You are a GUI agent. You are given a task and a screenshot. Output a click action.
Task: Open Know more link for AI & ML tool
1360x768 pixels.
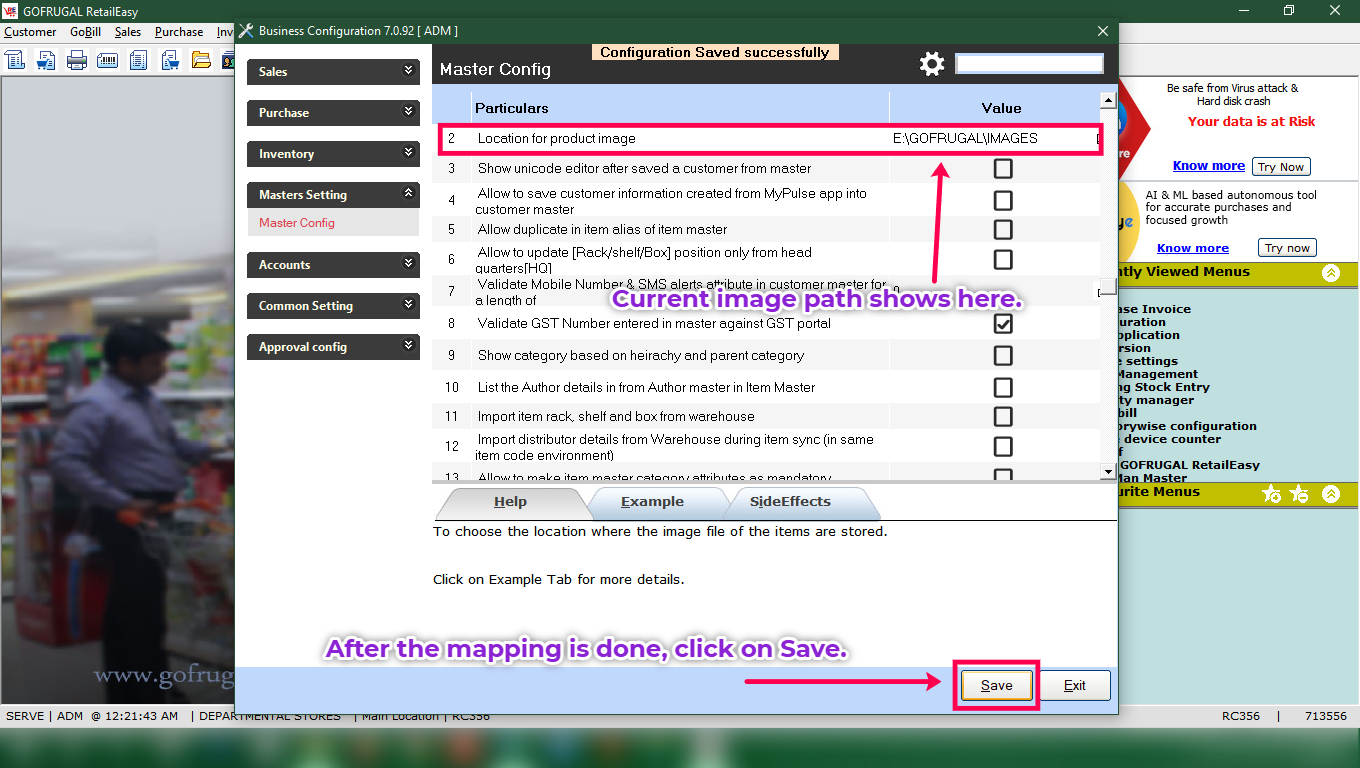[x=1193, y=248]
